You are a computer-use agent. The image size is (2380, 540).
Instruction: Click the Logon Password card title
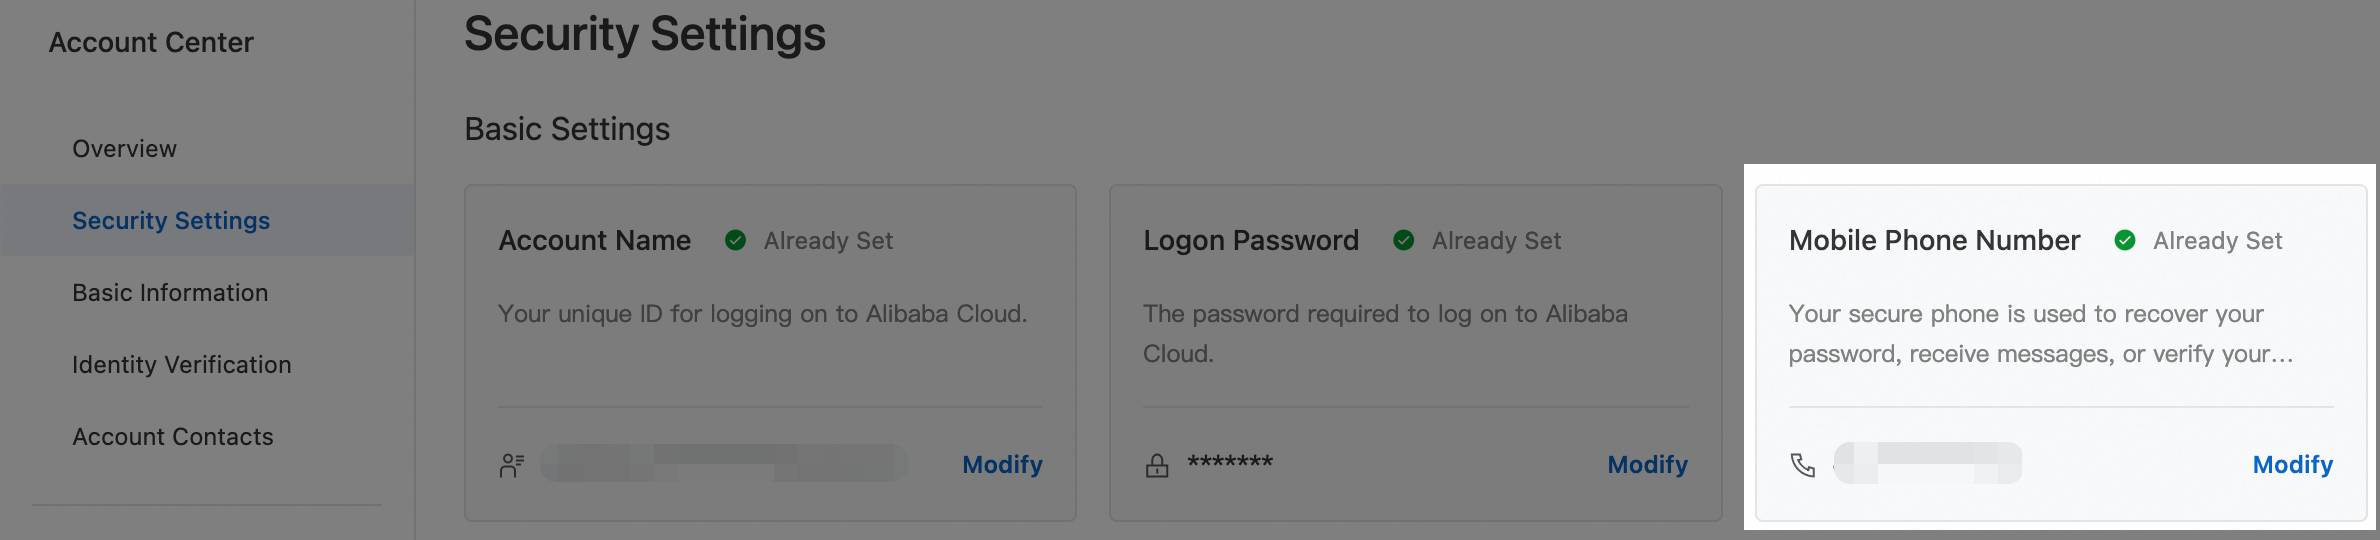1251,241
